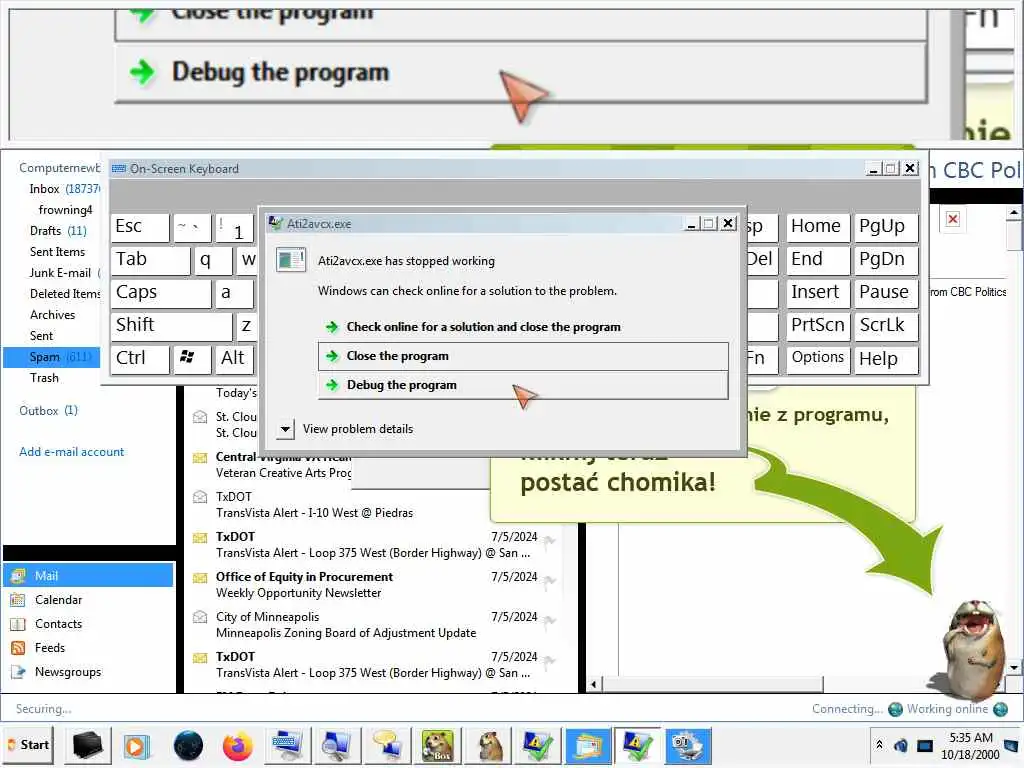Choose Close the program in Ati2avcx.exe dialog
This screenshot has height=768, width=1024.
(522, 356)
